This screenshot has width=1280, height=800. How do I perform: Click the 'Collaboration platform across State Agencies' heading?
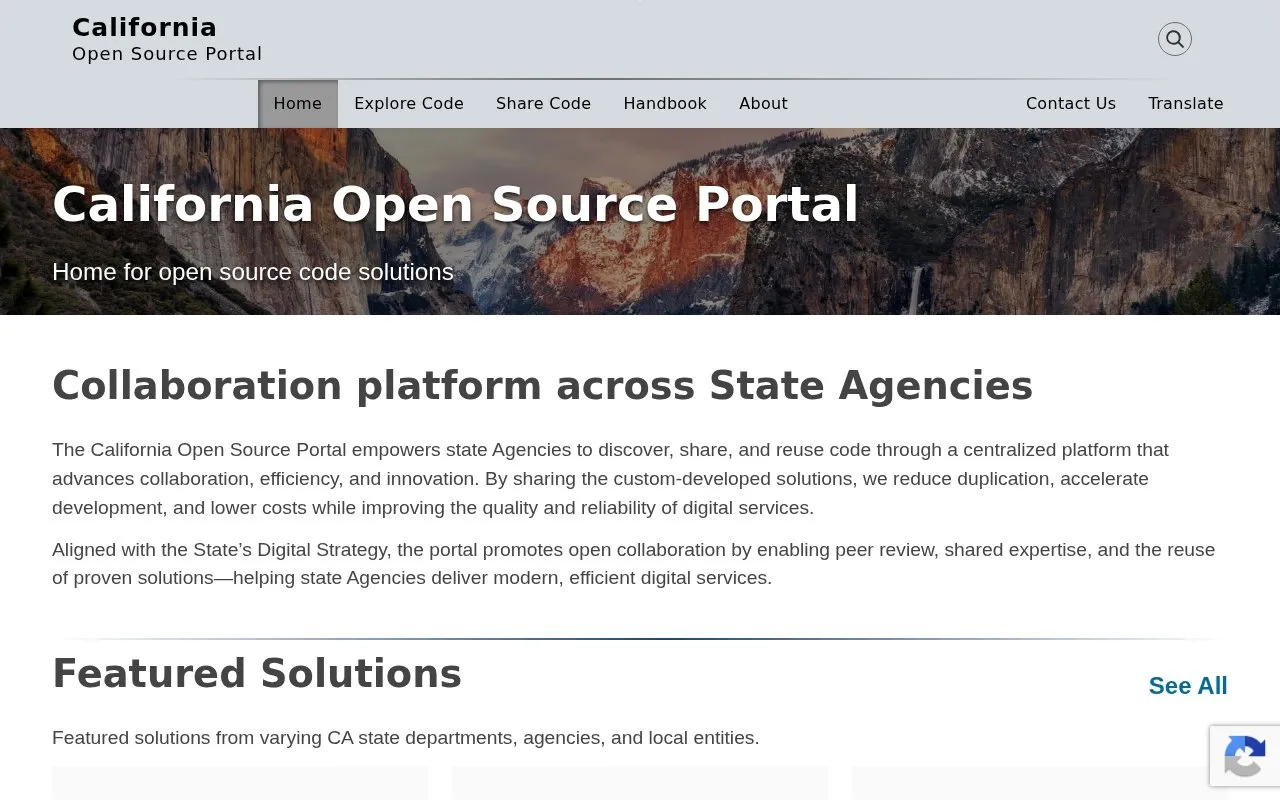[x=542, y=386]
